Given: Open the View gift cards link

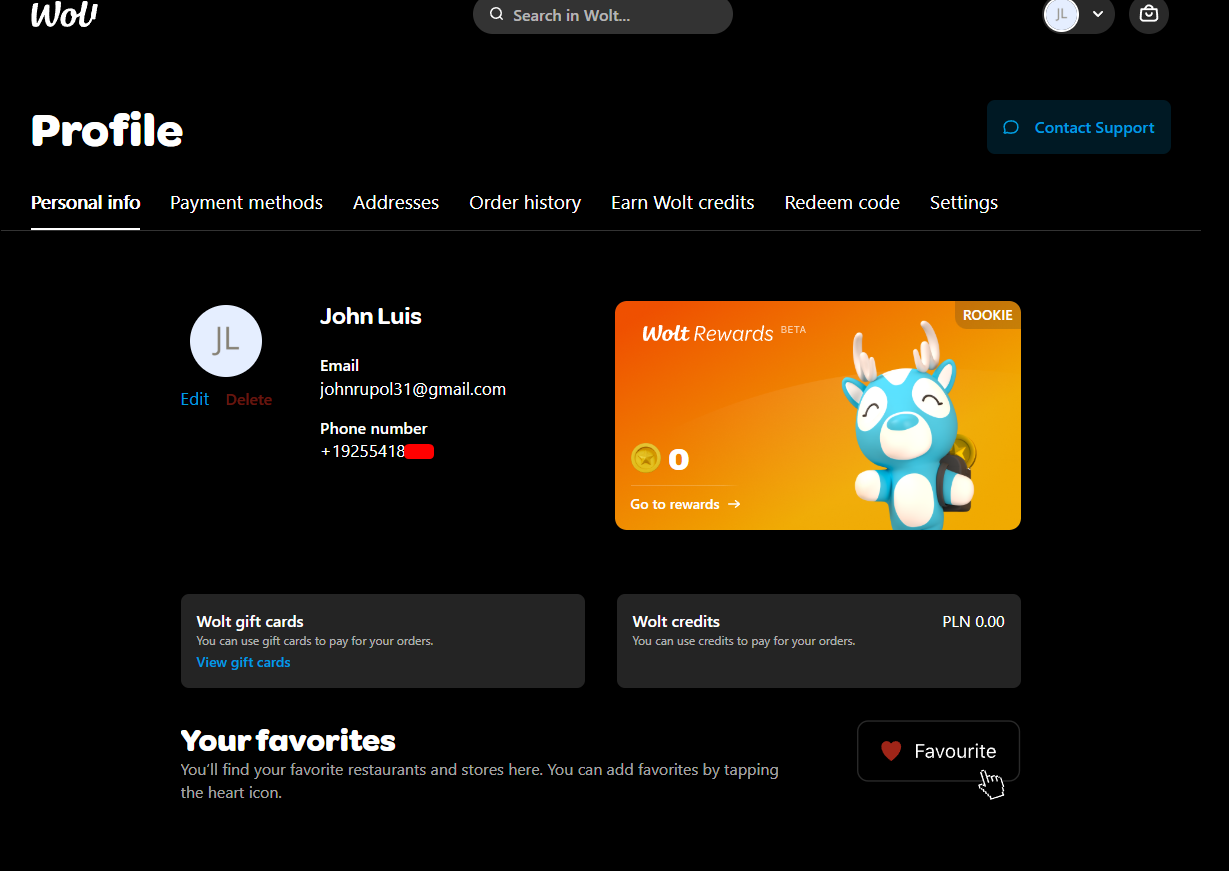Looking at the screenshot, I should click(244, 662).
